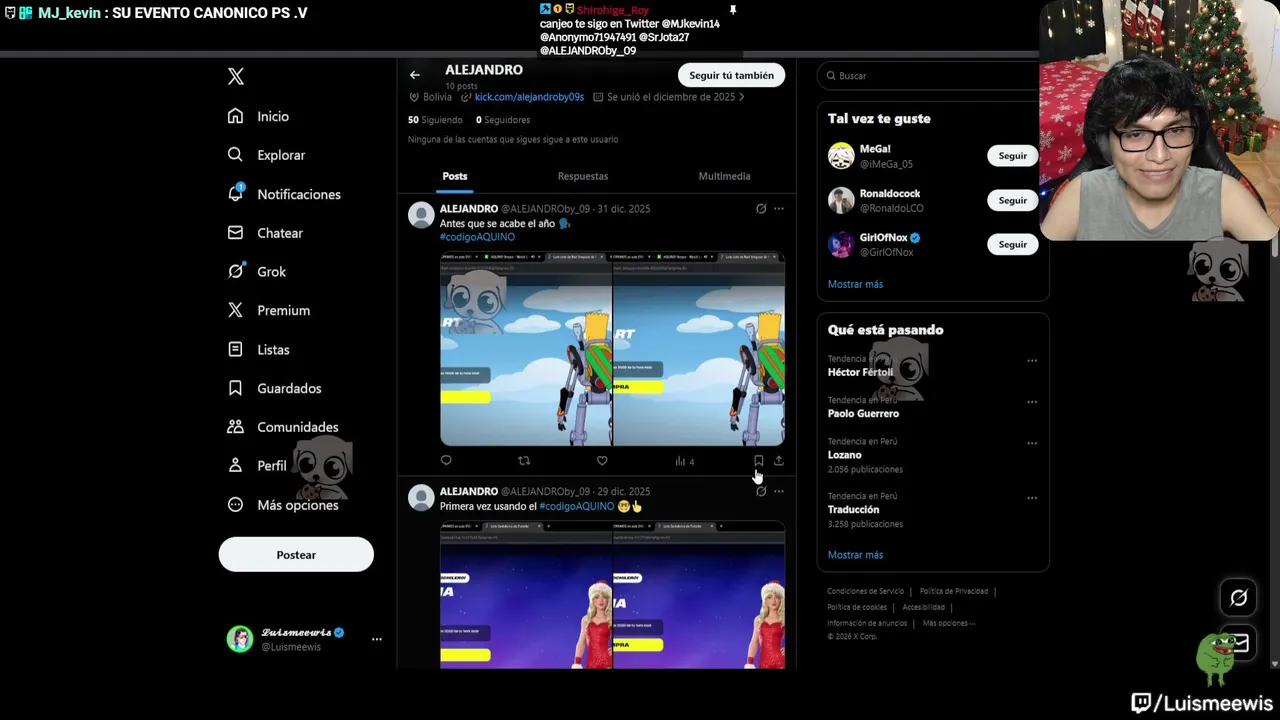Click the Postear button

tap(296, 555)
